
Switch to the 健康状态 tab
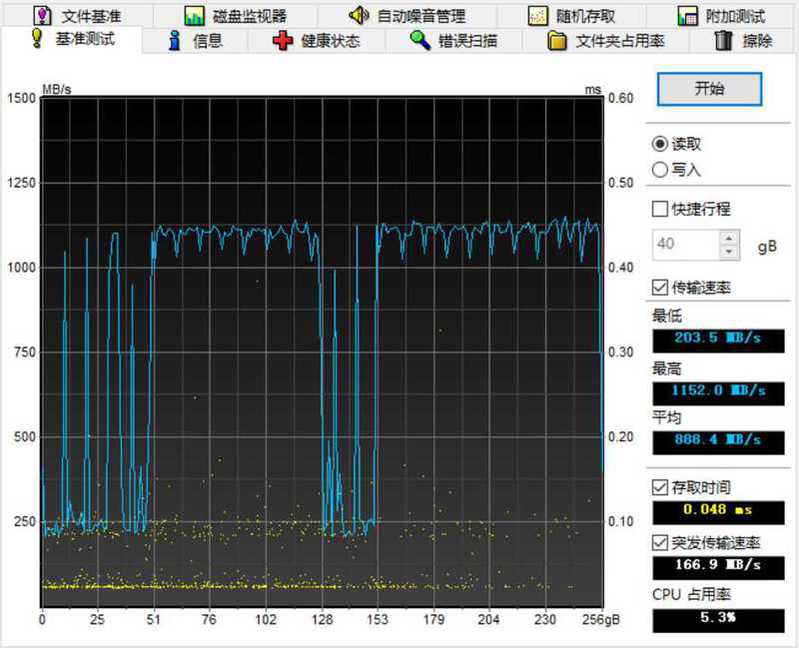(x=317, y=41)
